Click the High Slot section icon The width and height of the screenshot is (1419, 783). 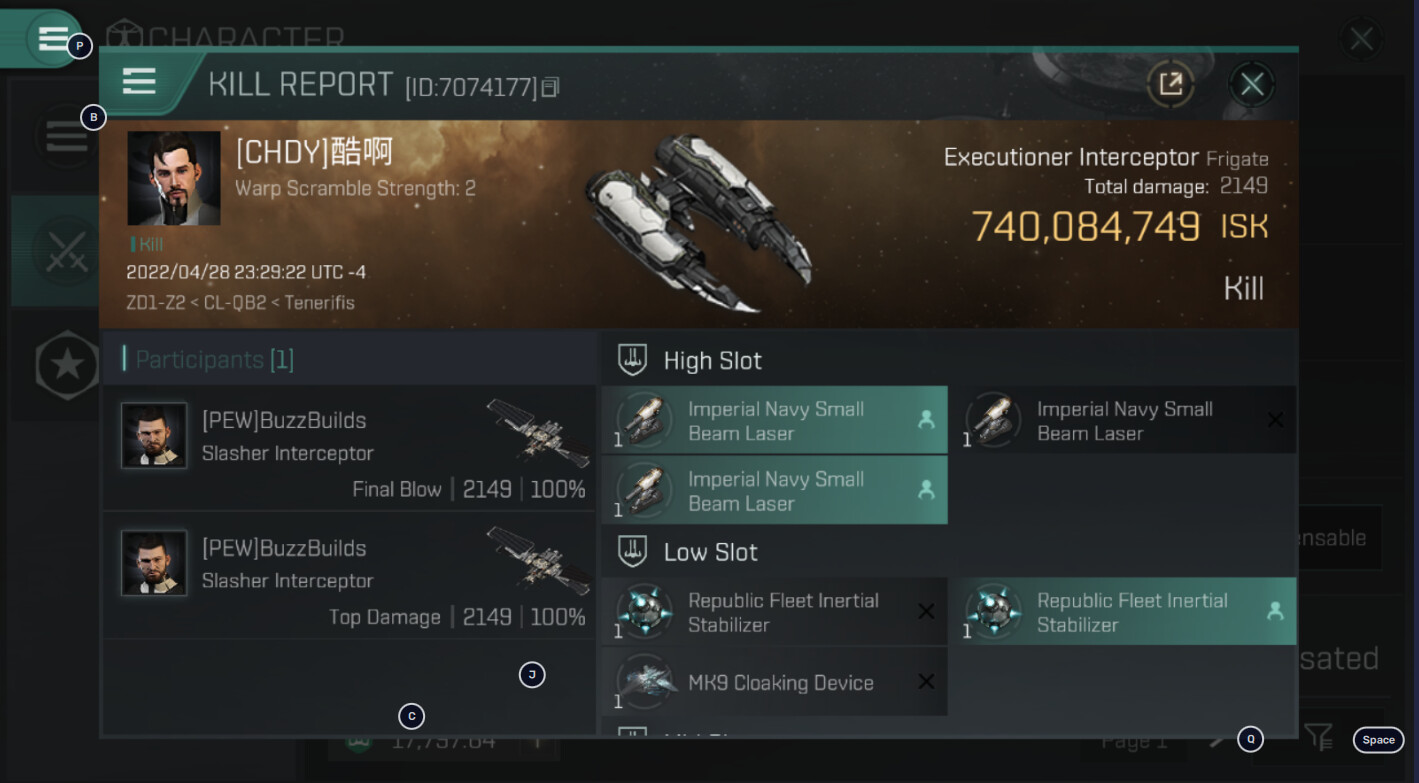coord(632,360)
